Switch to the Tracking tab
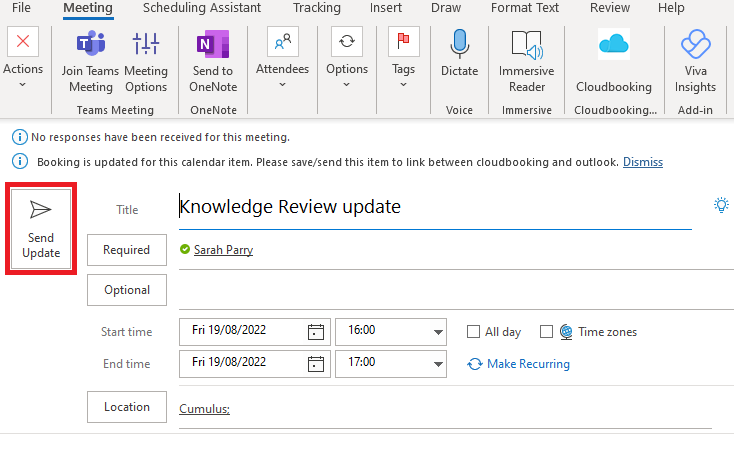The image size is (734, 466). click(x=317, y=8)
